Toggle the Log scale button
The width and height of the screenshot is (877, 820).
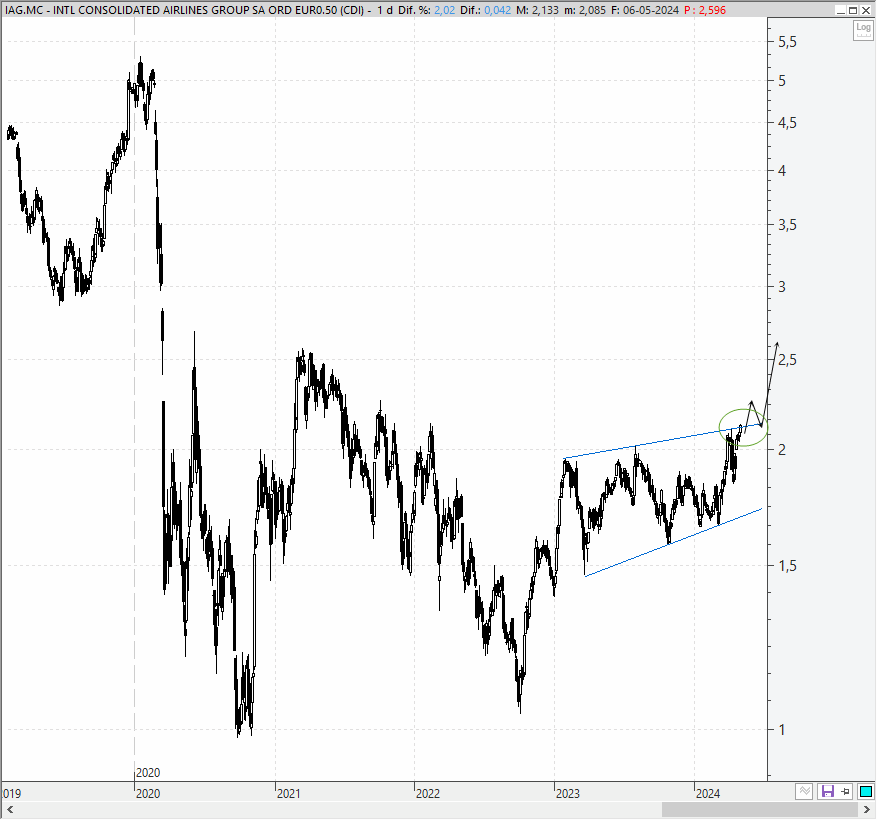(862, 30)
